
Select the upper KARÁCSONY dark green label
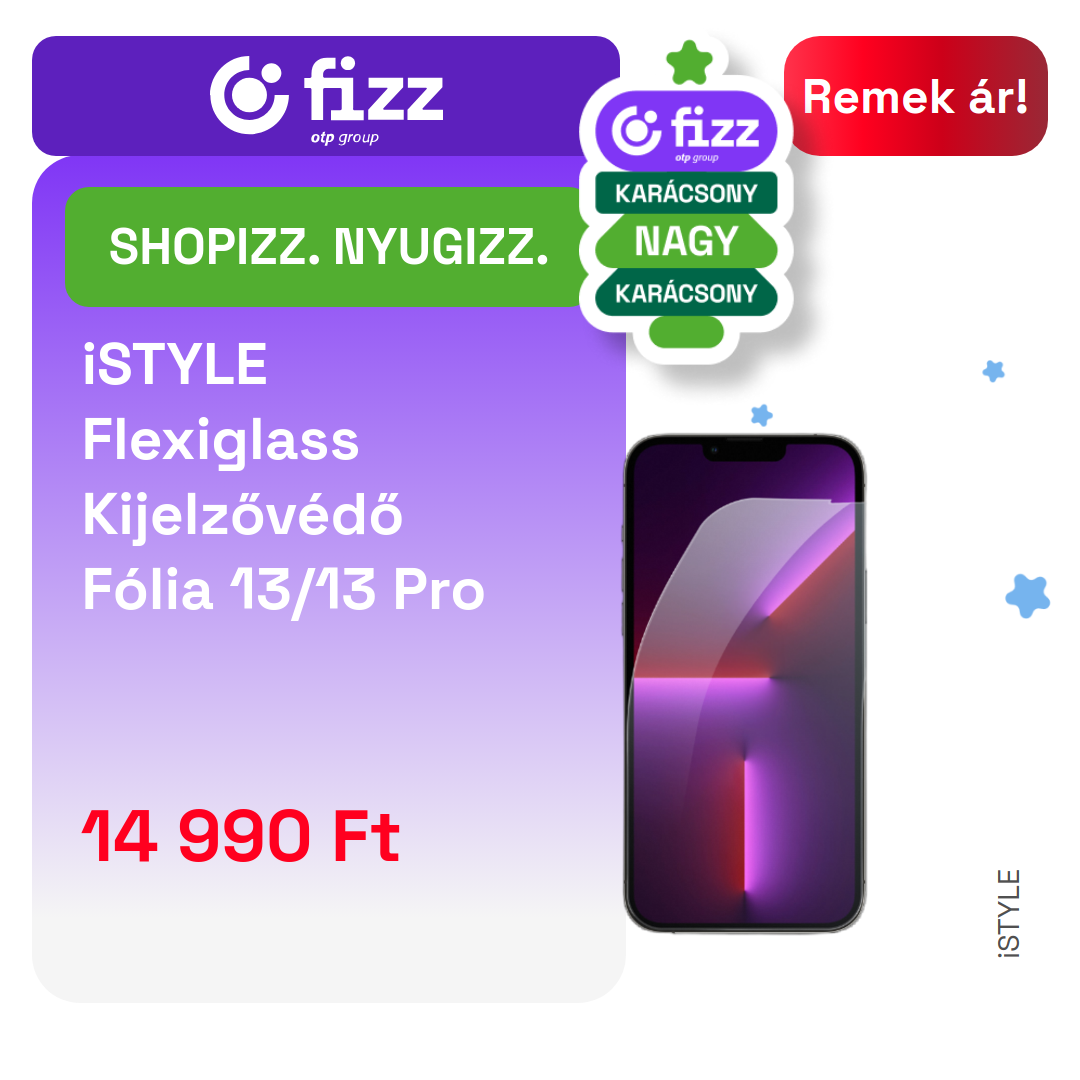coord(686,193)
